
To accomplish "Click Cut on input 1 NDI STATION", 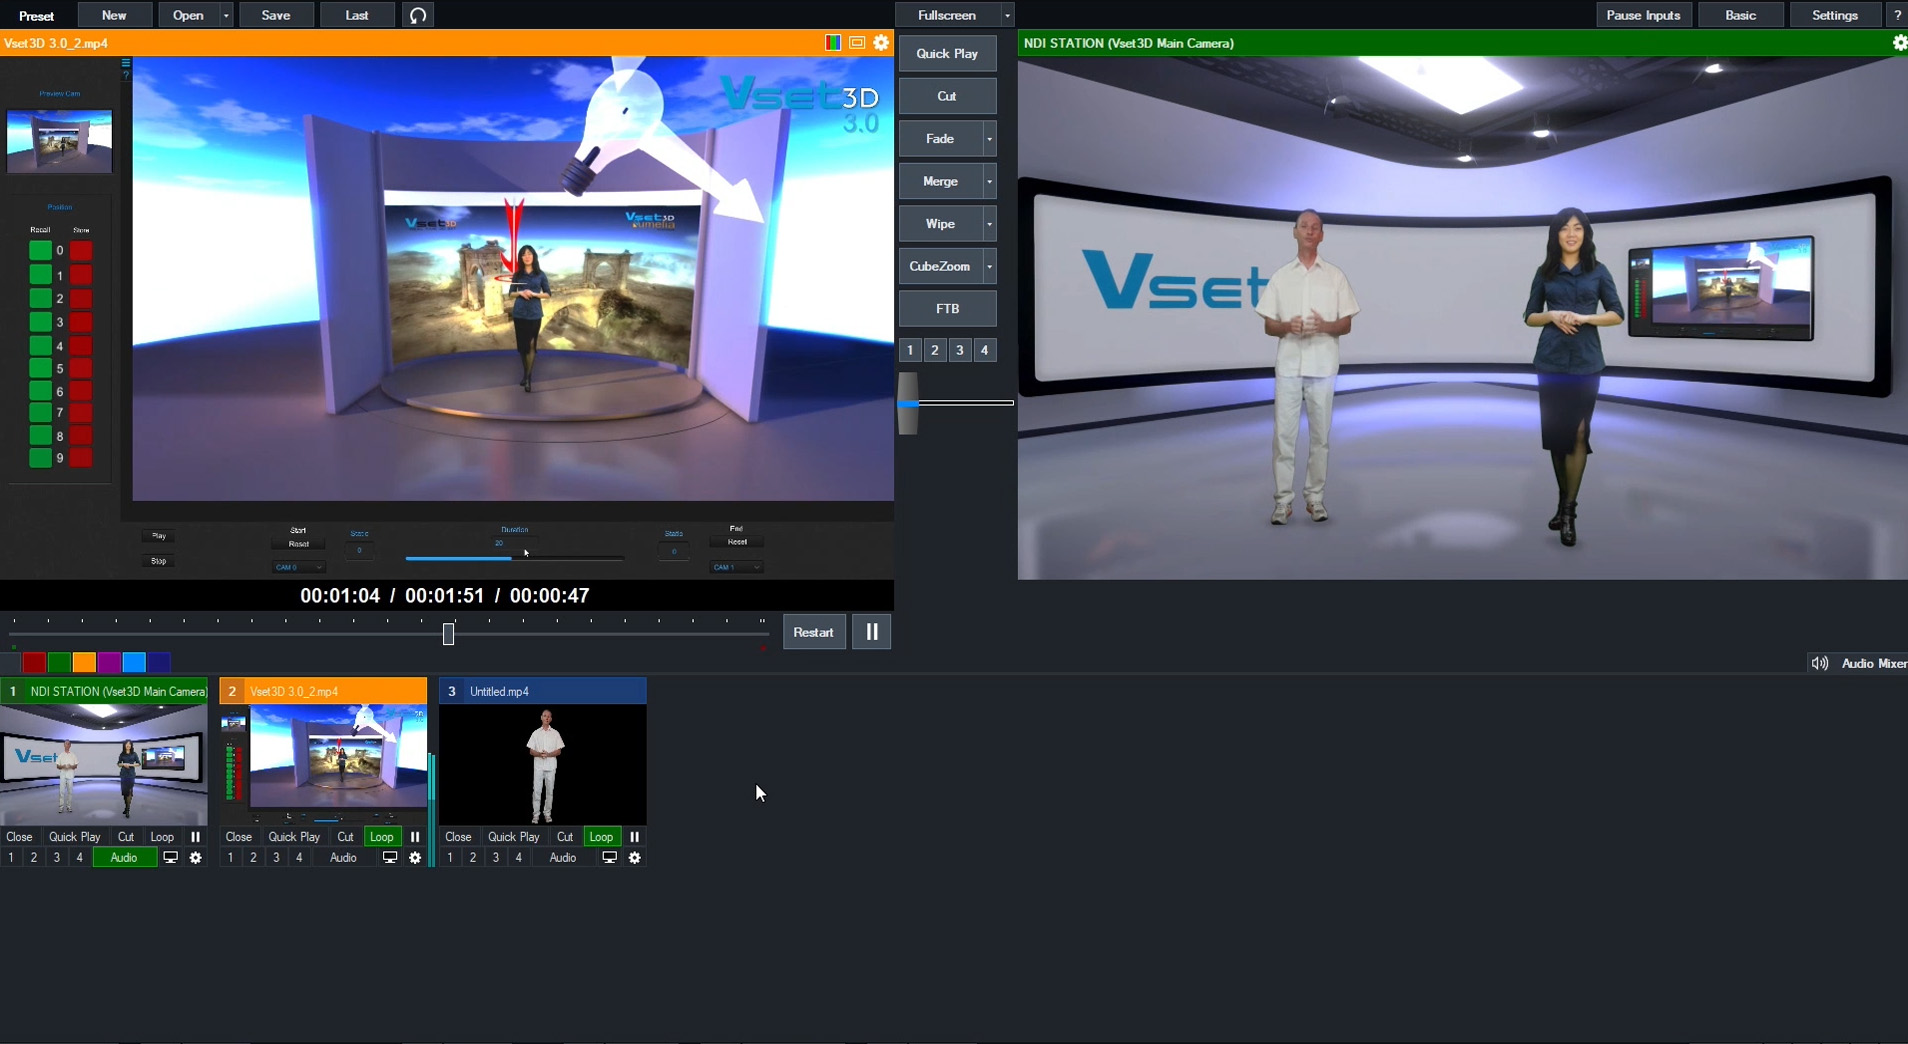I will (126, 837).
